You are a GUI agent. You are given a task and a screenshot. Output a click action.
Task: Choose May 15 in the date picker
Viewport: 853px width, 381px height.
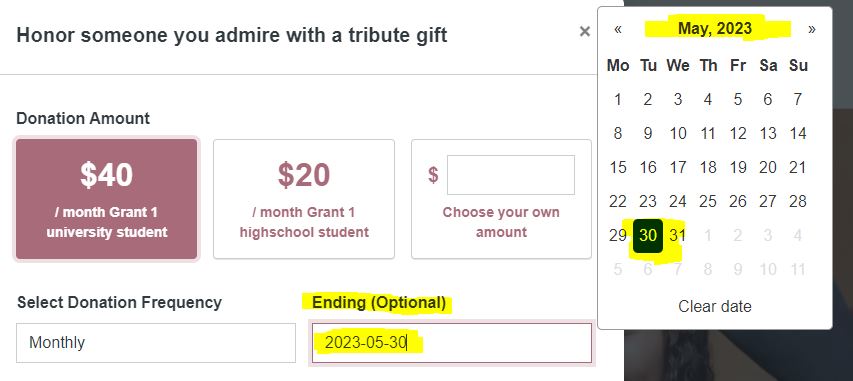pos(618,168)
